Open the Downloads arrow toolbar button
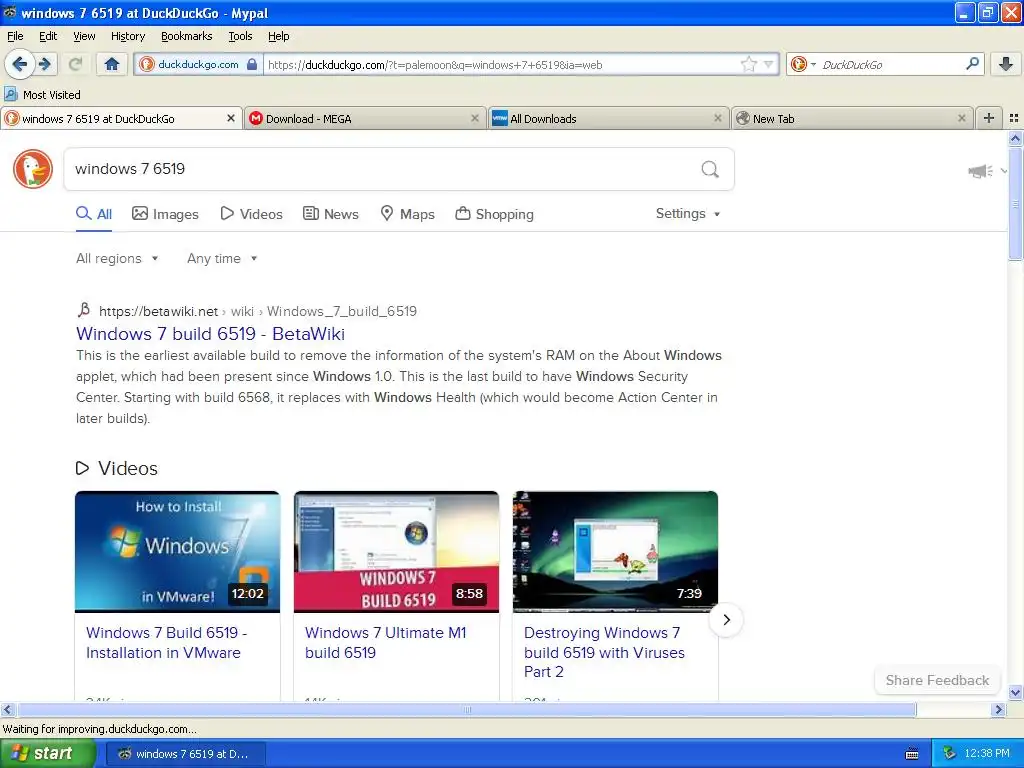 point(1006,64)
